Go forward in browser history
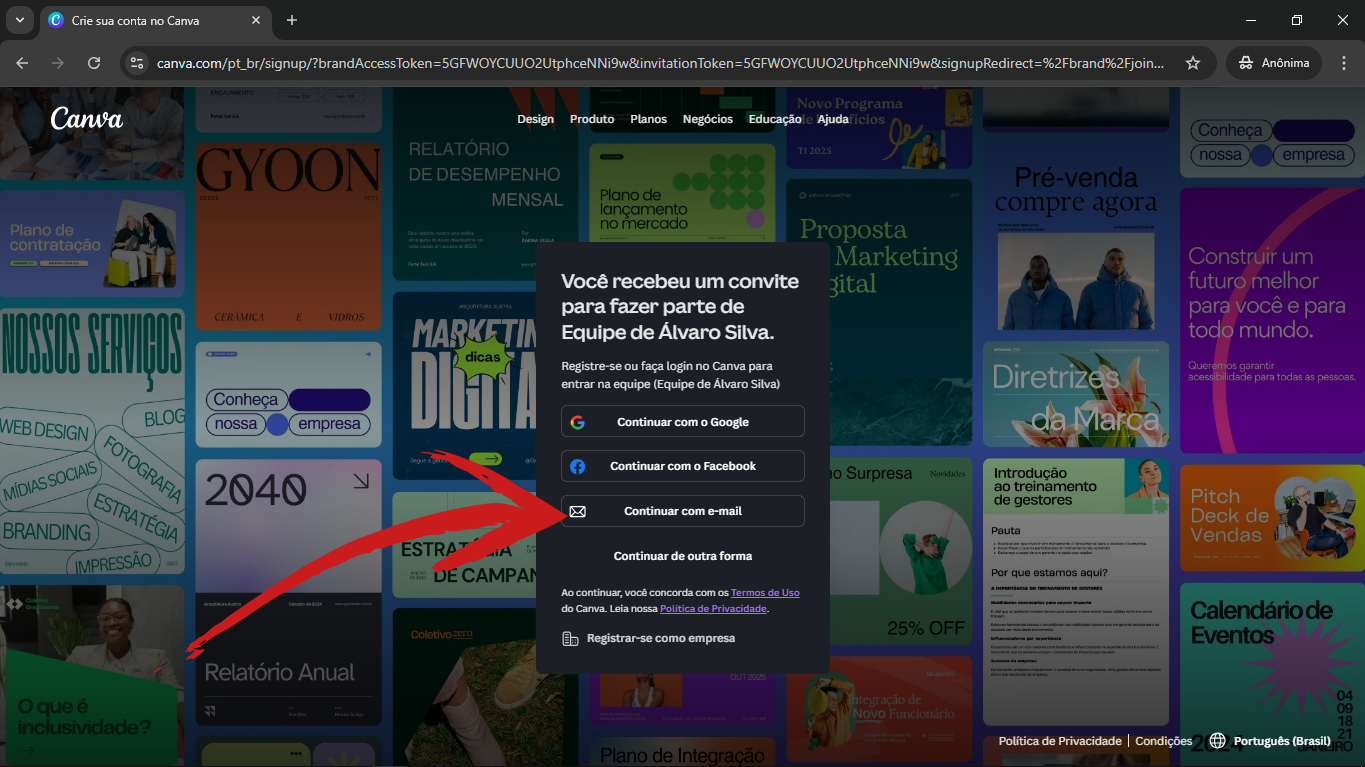The height and width of the screenshot is (767, 1365). [x=58, y=63]
